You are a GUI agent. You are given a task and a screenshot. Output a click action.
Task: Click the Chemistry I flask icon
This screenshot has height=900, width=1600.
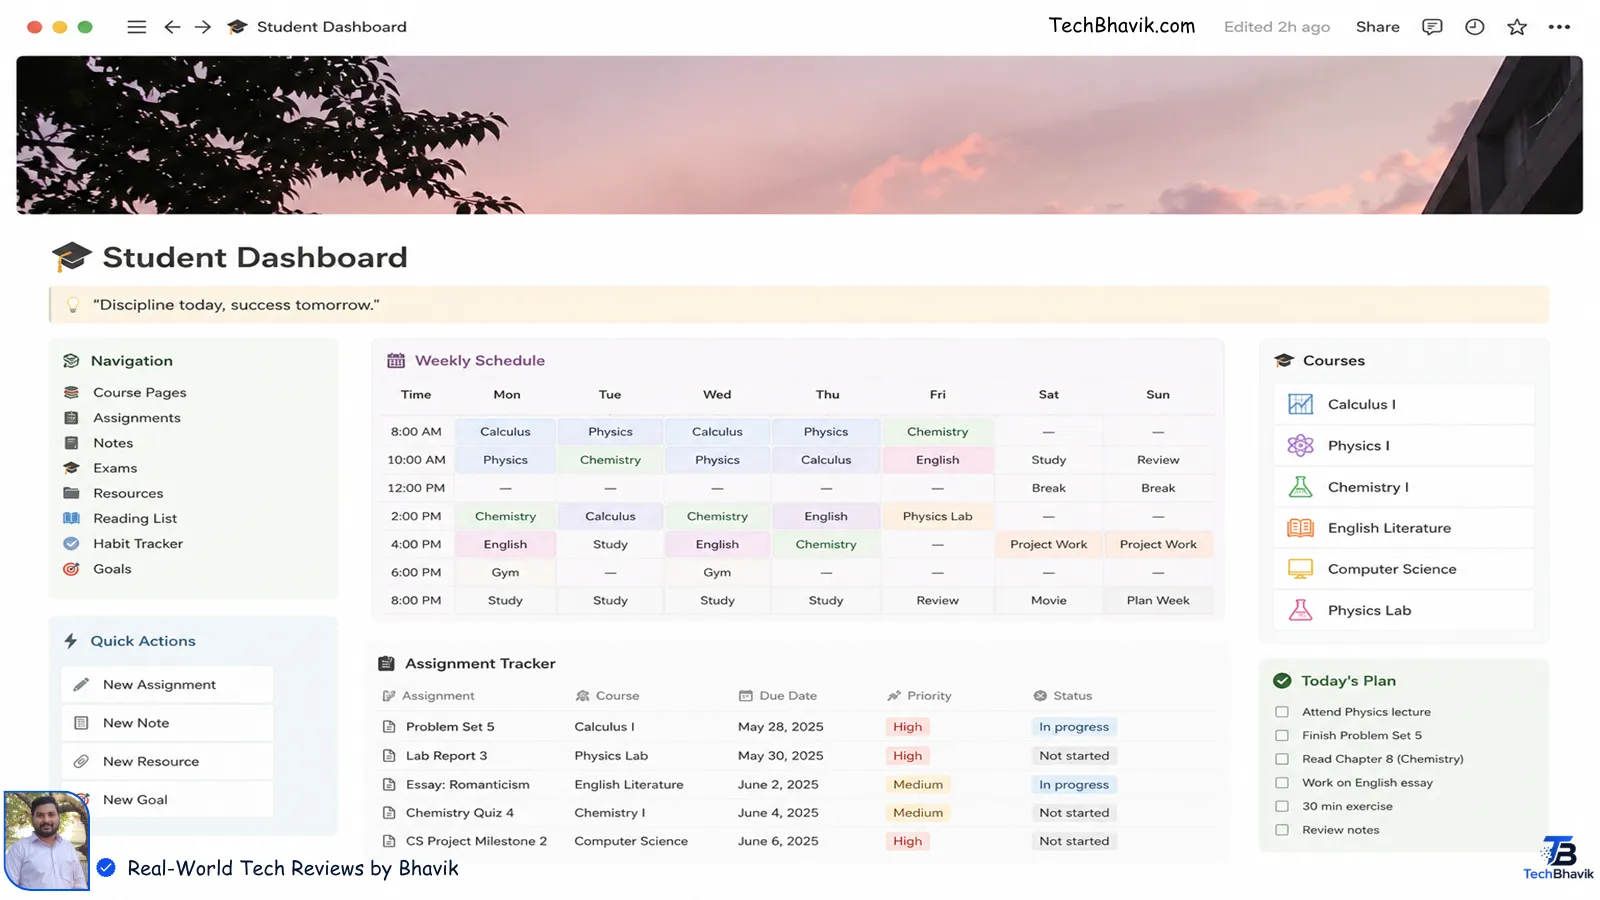coord(1300,487)
